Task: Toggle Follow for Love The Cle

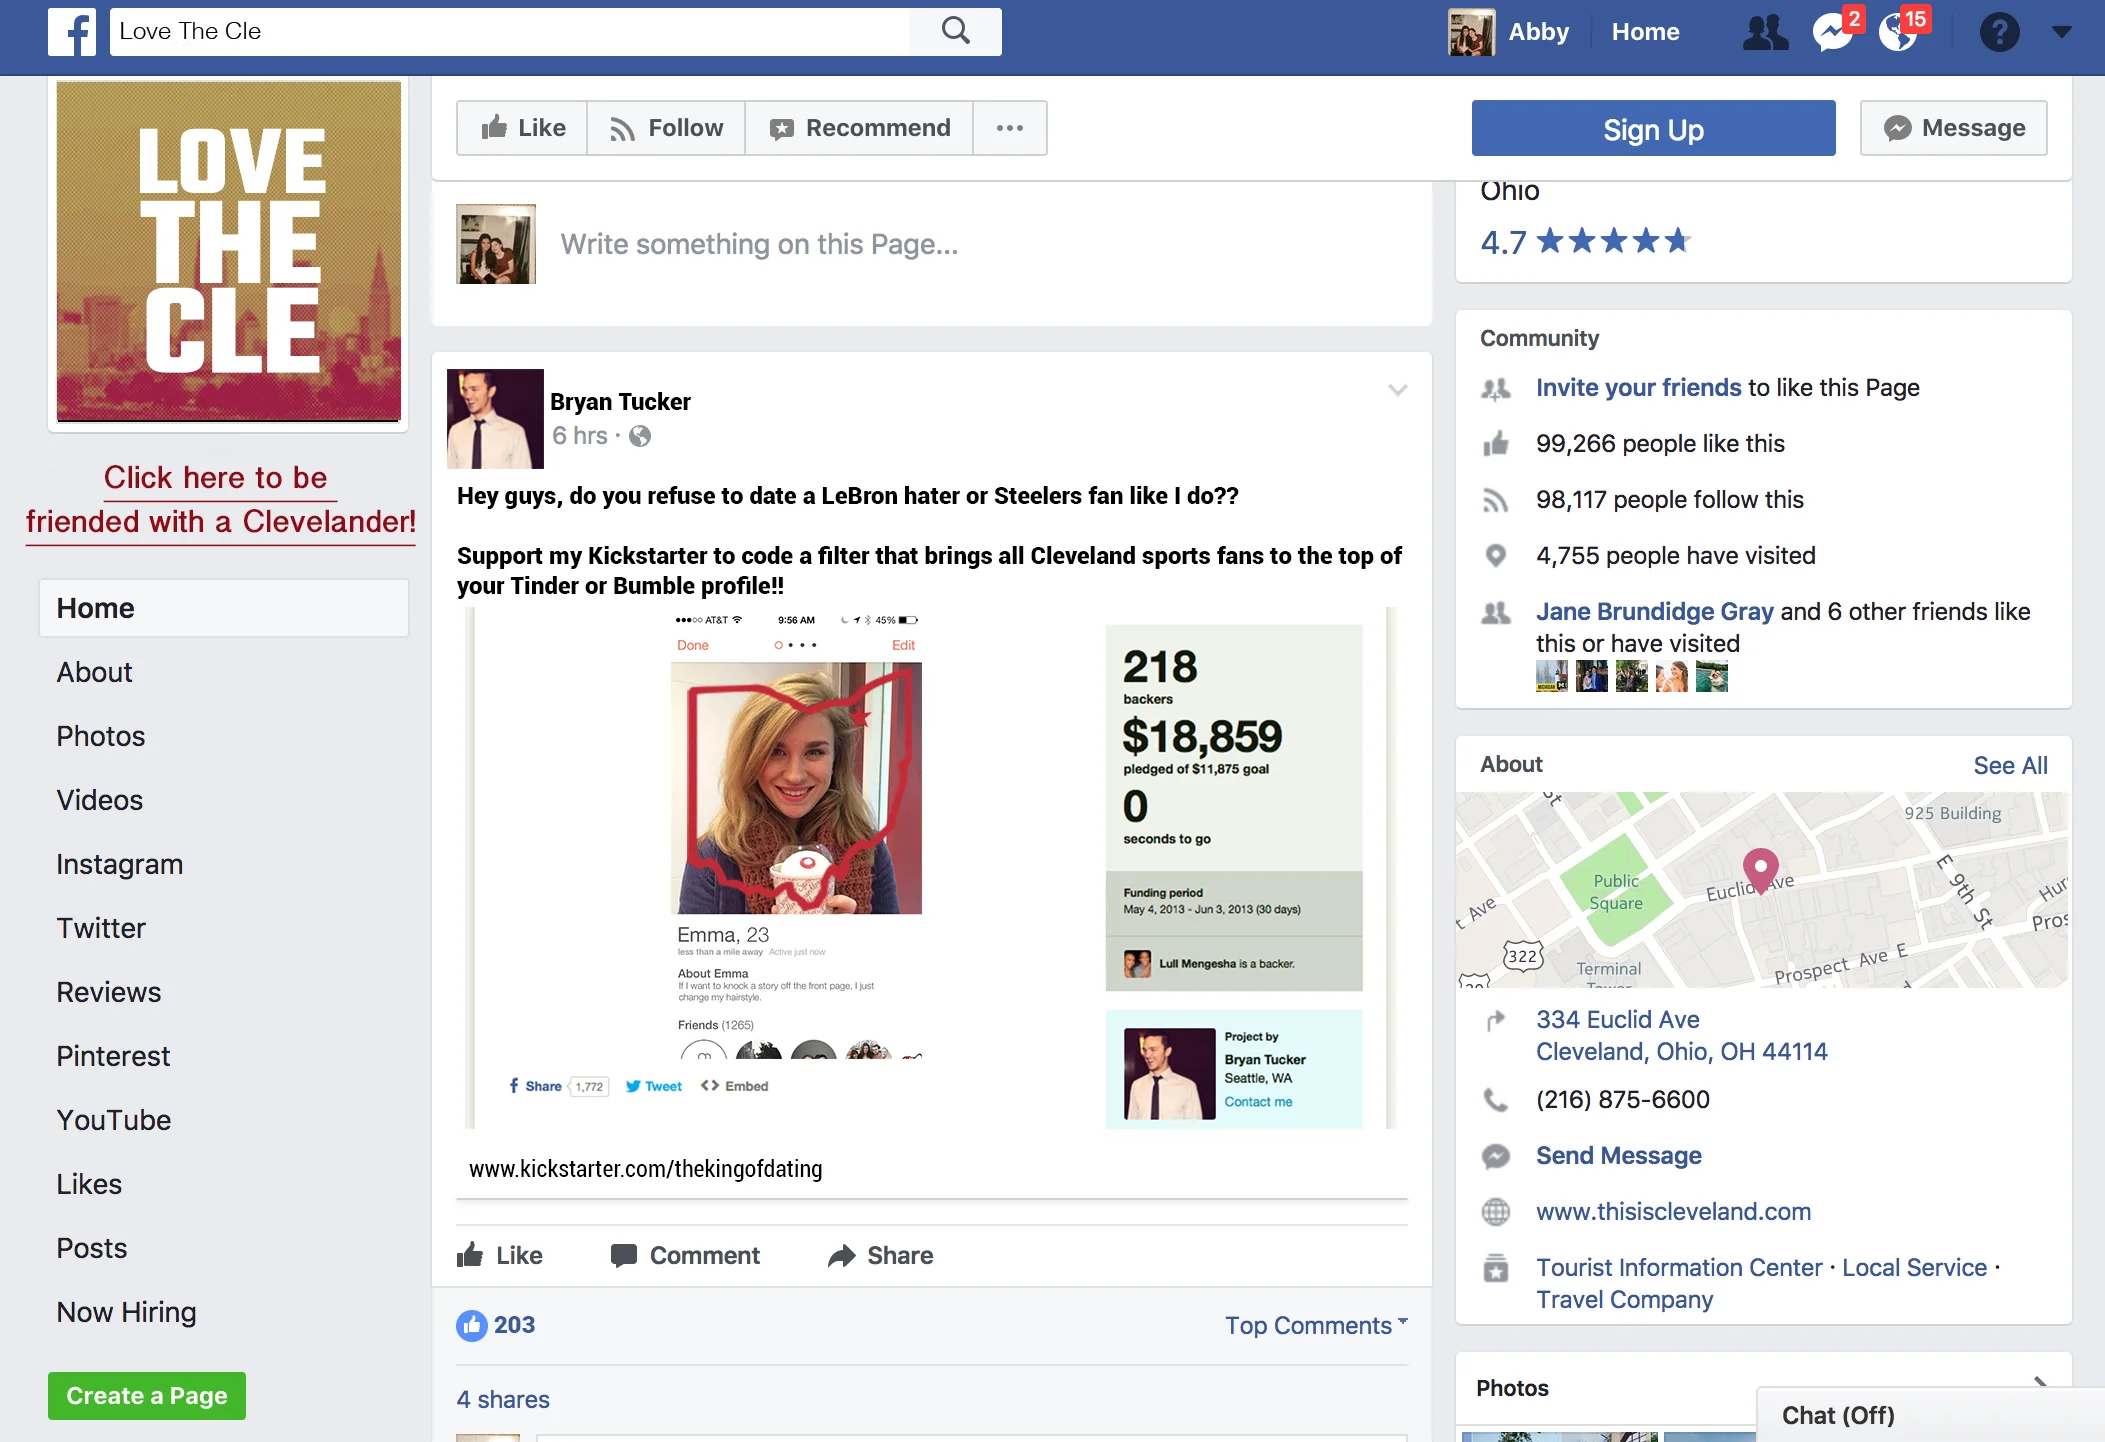Action: point(666,128)
